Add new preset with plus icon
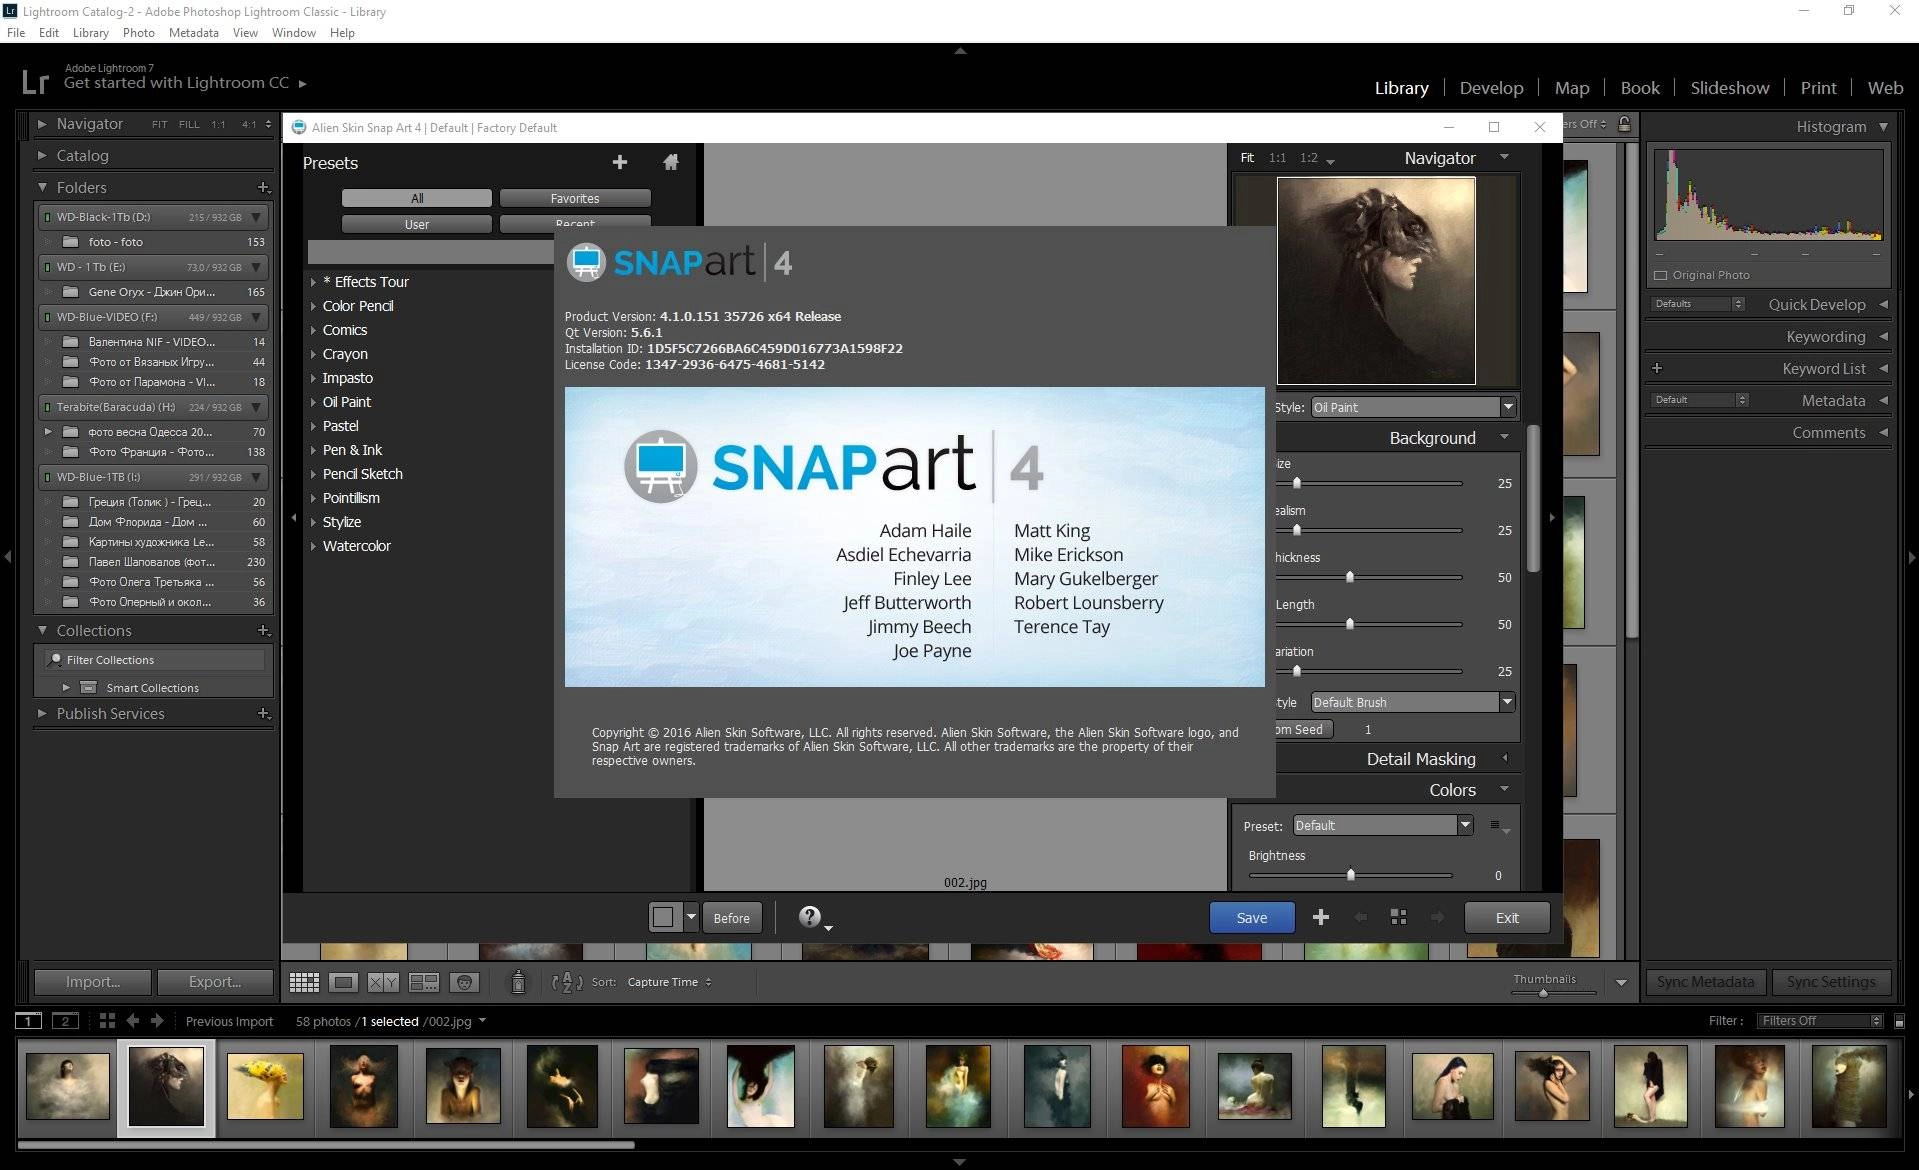Viewport: 1919px width, 1170px height. tap(620, 162)
